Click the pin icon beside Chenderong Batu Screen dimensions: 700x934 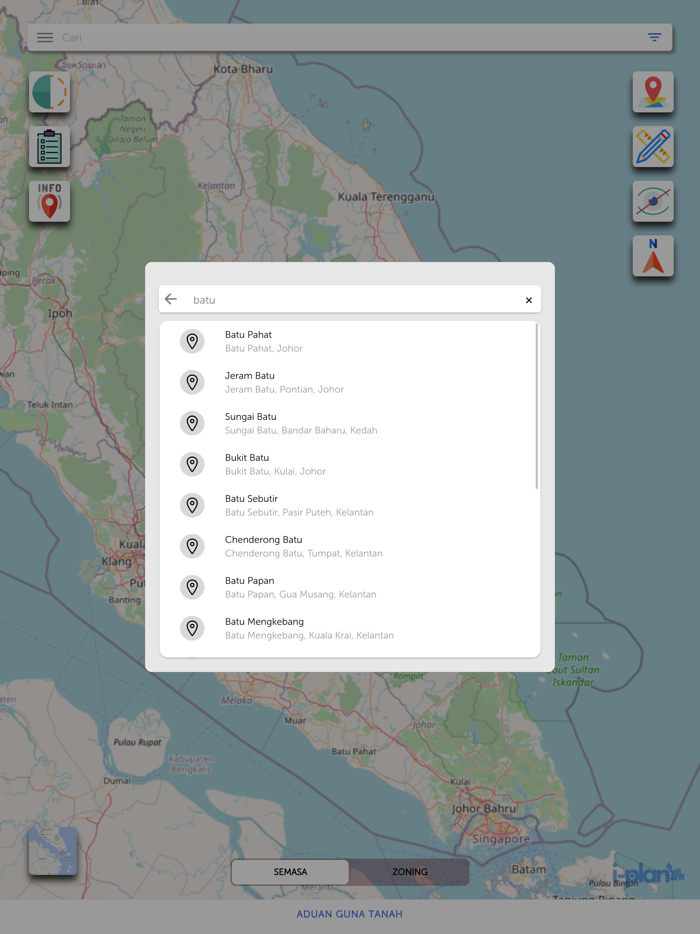pyautogui.click(x=192, y=546)
